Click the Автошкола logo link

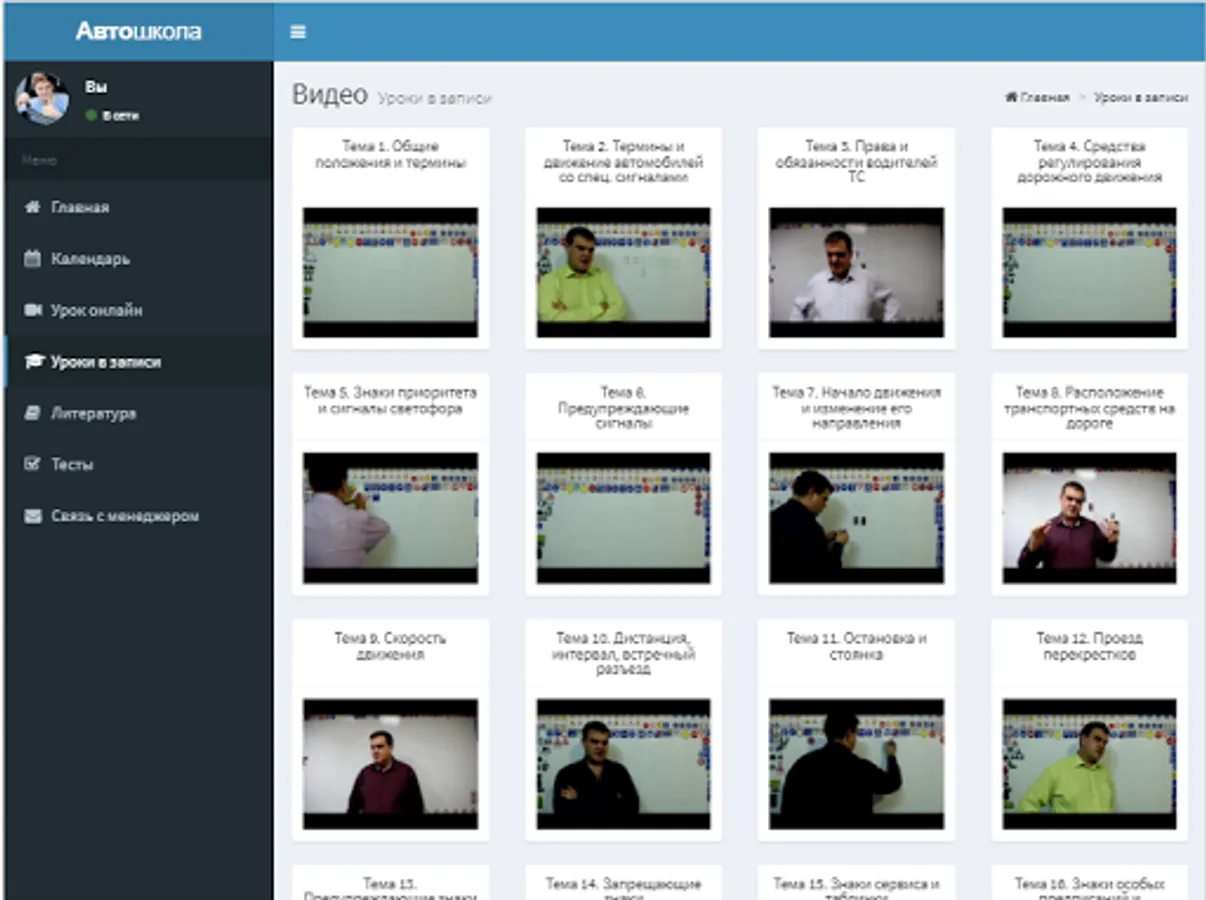(138, 32)
